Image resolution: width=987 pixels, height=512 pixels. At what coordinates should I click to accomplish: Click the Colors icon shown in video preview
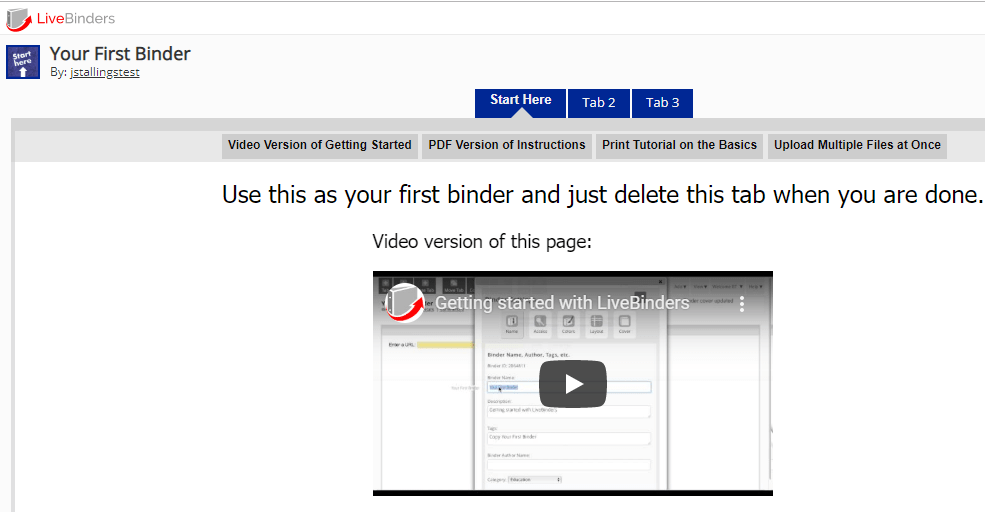568,324
